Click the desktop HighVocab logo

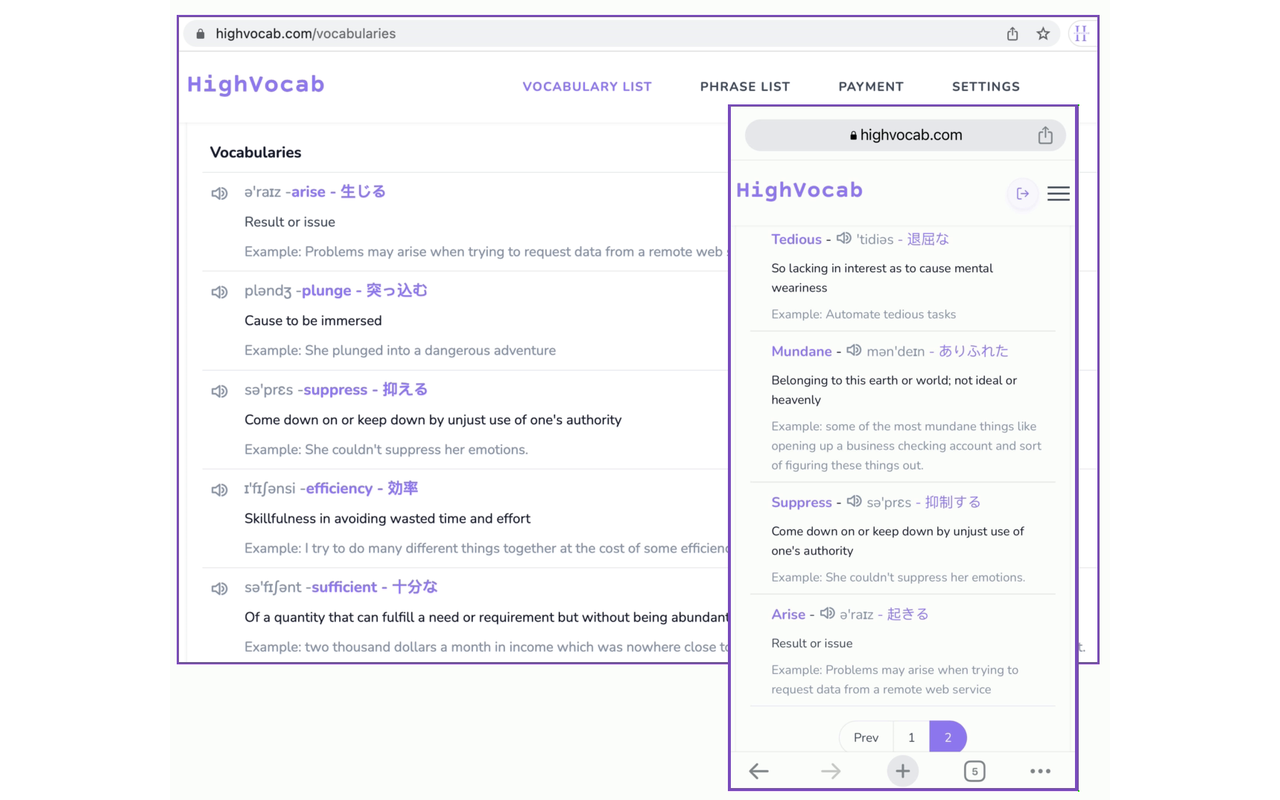pyautogui.click(x=256, y=85)
